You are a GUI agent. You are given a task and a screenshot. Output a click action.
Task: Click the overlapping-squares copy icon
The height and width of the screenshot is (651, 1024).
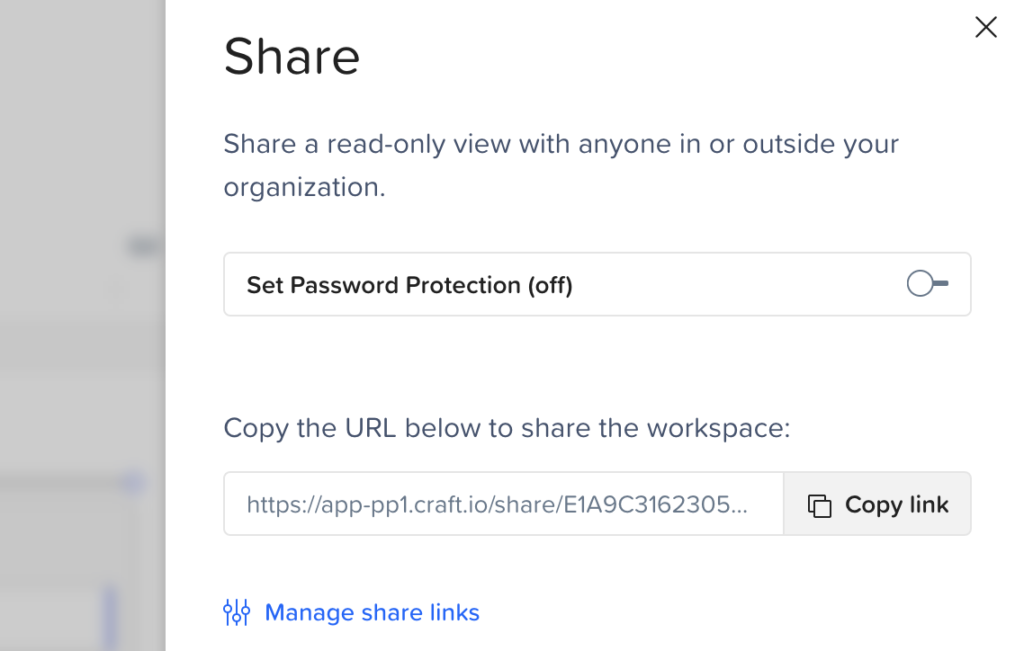820,505
